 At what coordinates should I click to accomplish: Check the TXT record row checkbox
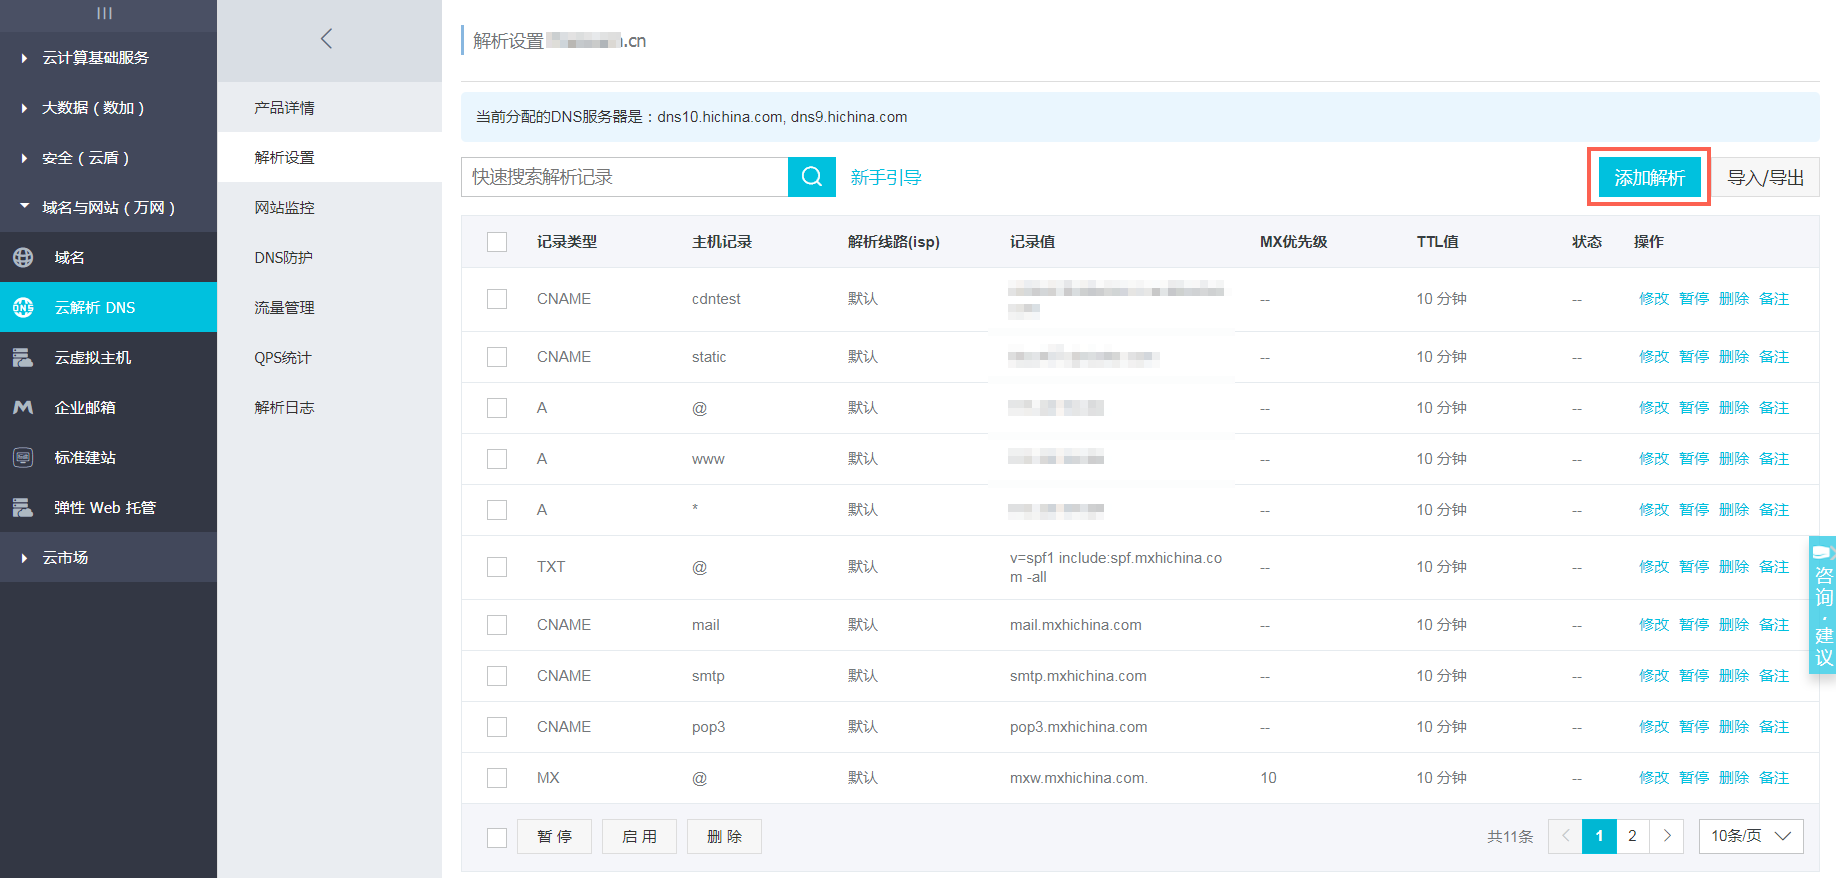pos(497,567)
